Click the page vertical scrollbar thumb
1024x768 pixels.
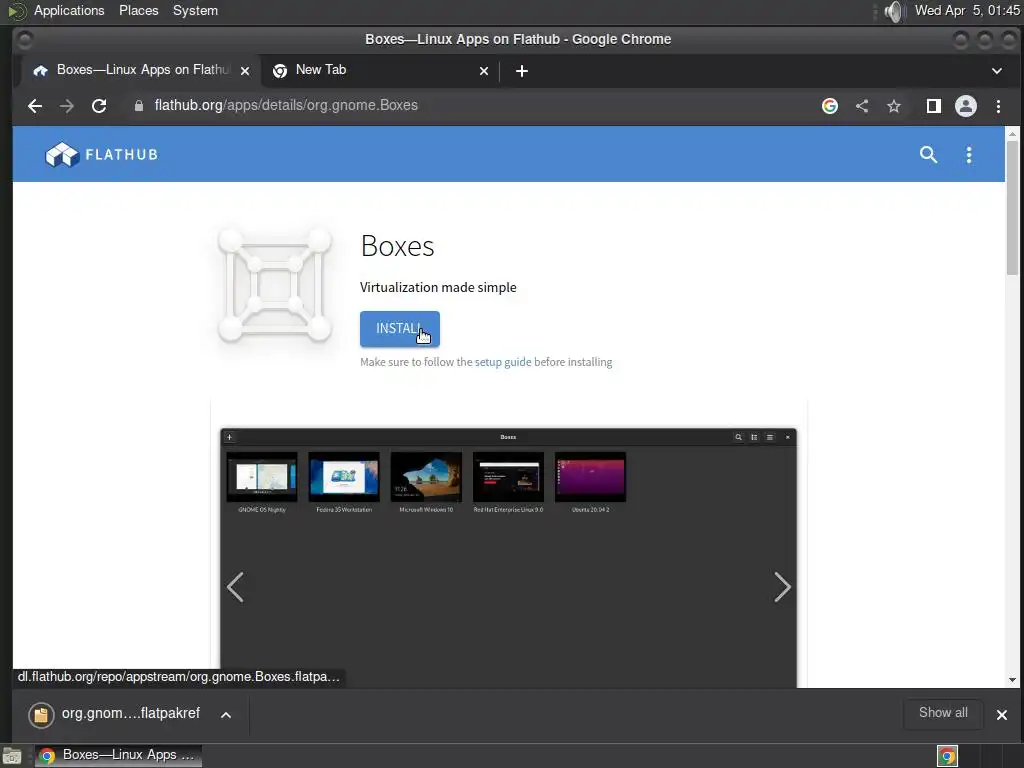coord(1012,208)
